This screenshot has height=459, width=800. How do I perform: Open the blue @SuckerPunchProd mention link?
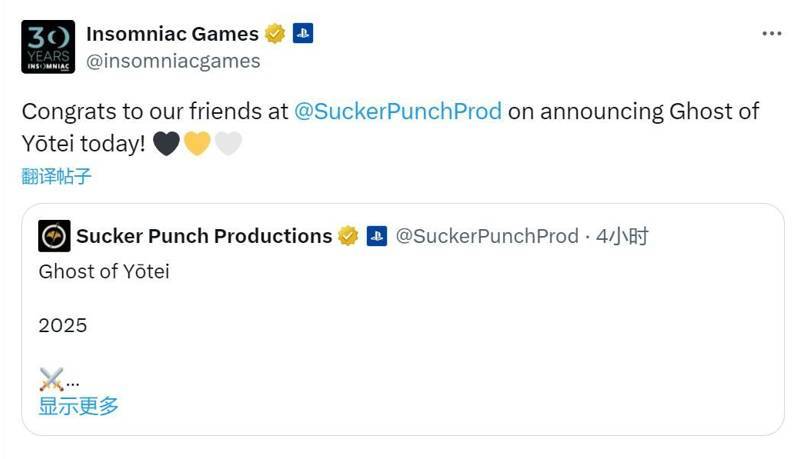[398, 111]
